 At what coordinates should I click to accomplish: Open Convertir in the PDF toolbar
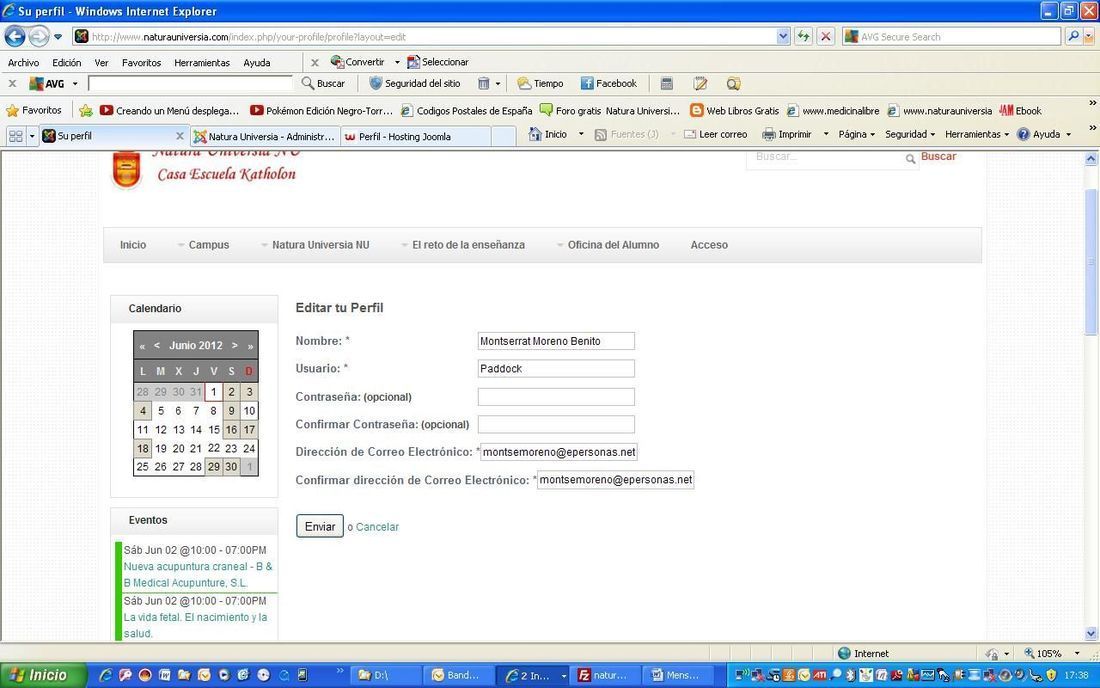click(358, 62)
